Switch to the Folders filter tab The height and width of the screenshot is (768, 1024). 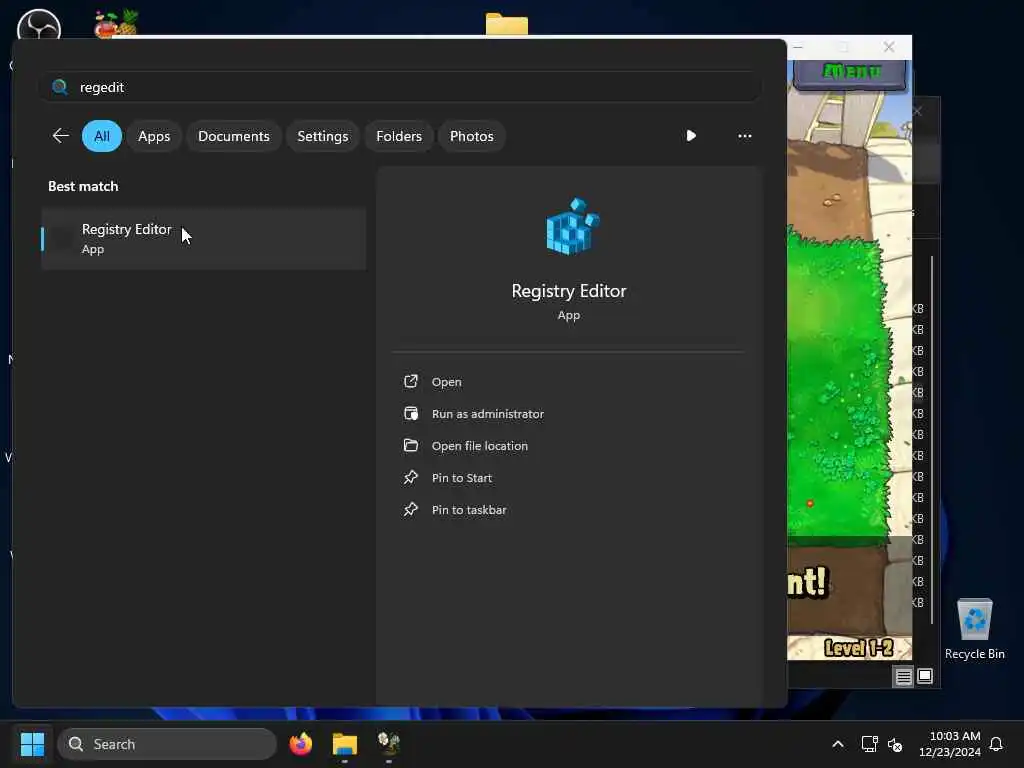point(399,136)
